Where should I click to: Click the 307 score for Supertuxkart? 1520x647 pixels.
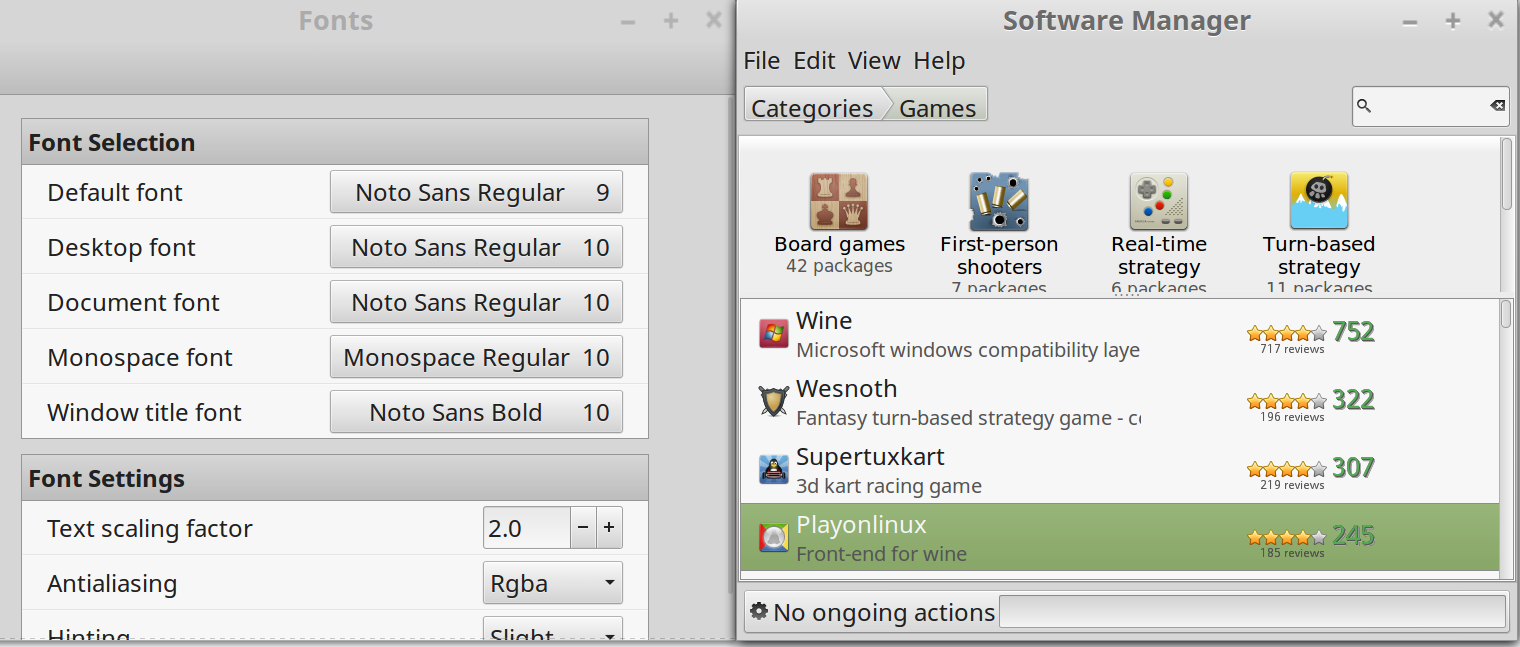tap(1354, 467)
